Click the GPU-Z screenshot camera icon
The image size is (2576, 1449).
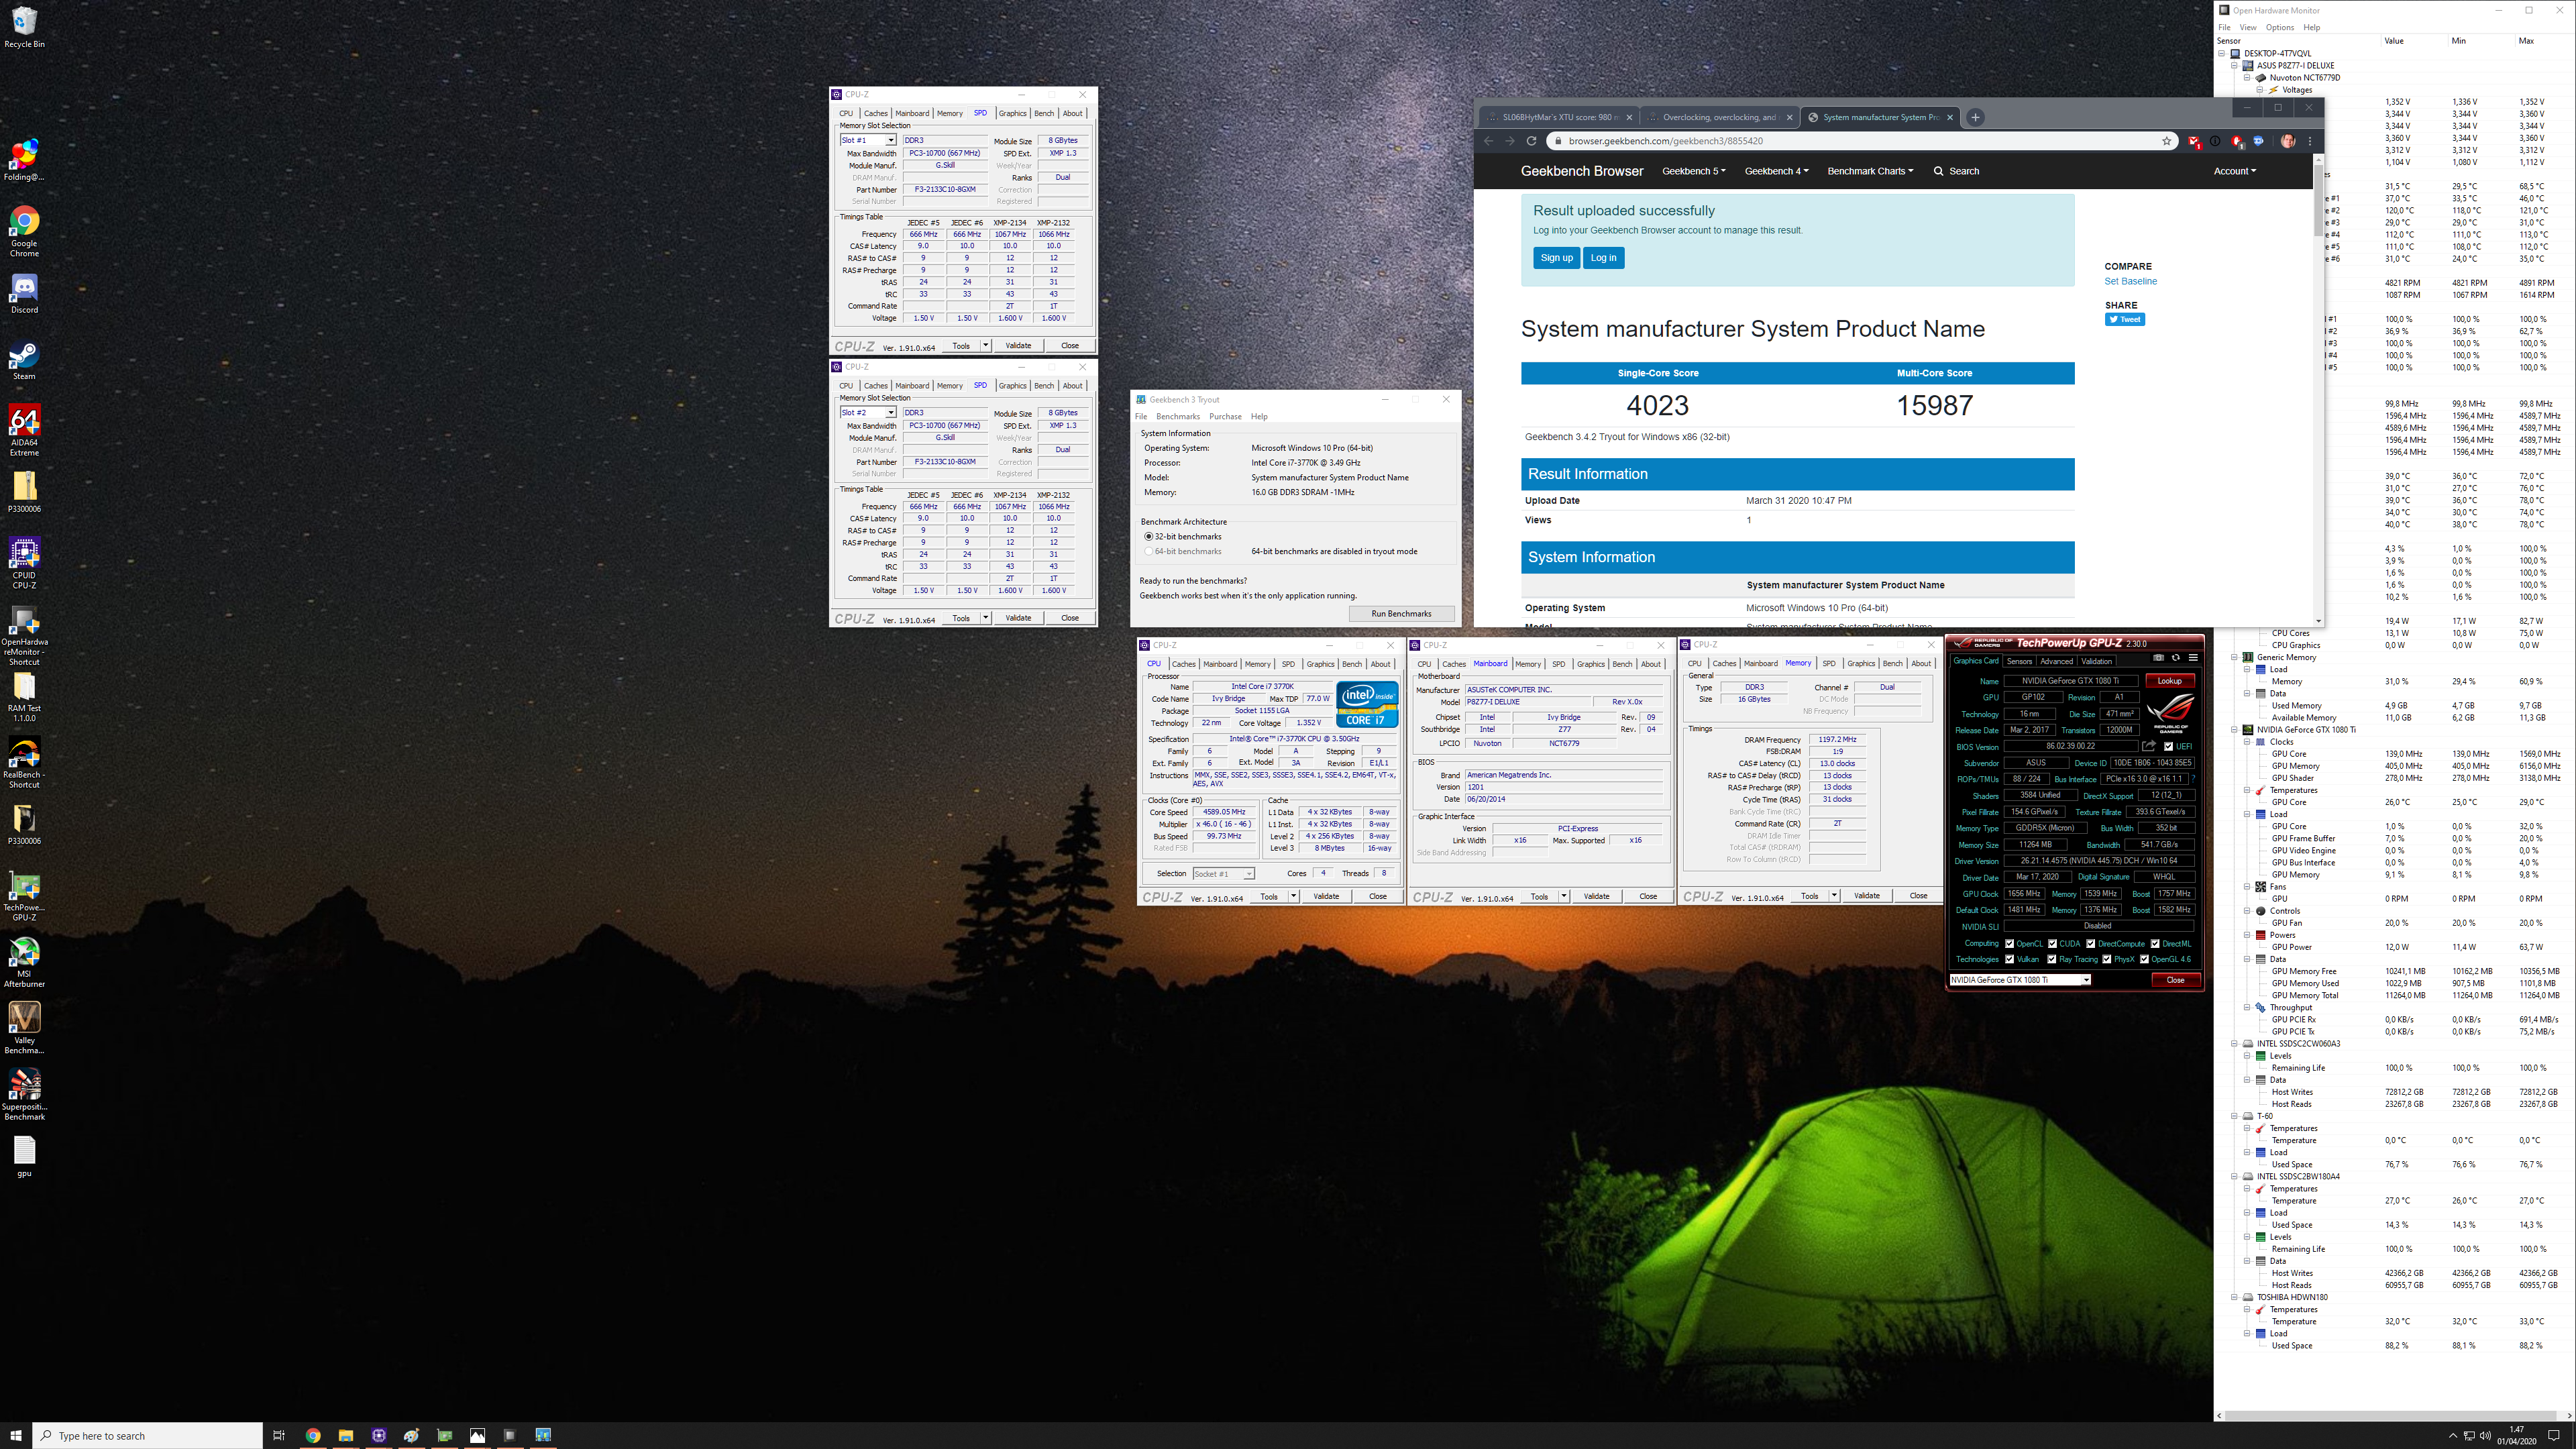pos(2158,658)
